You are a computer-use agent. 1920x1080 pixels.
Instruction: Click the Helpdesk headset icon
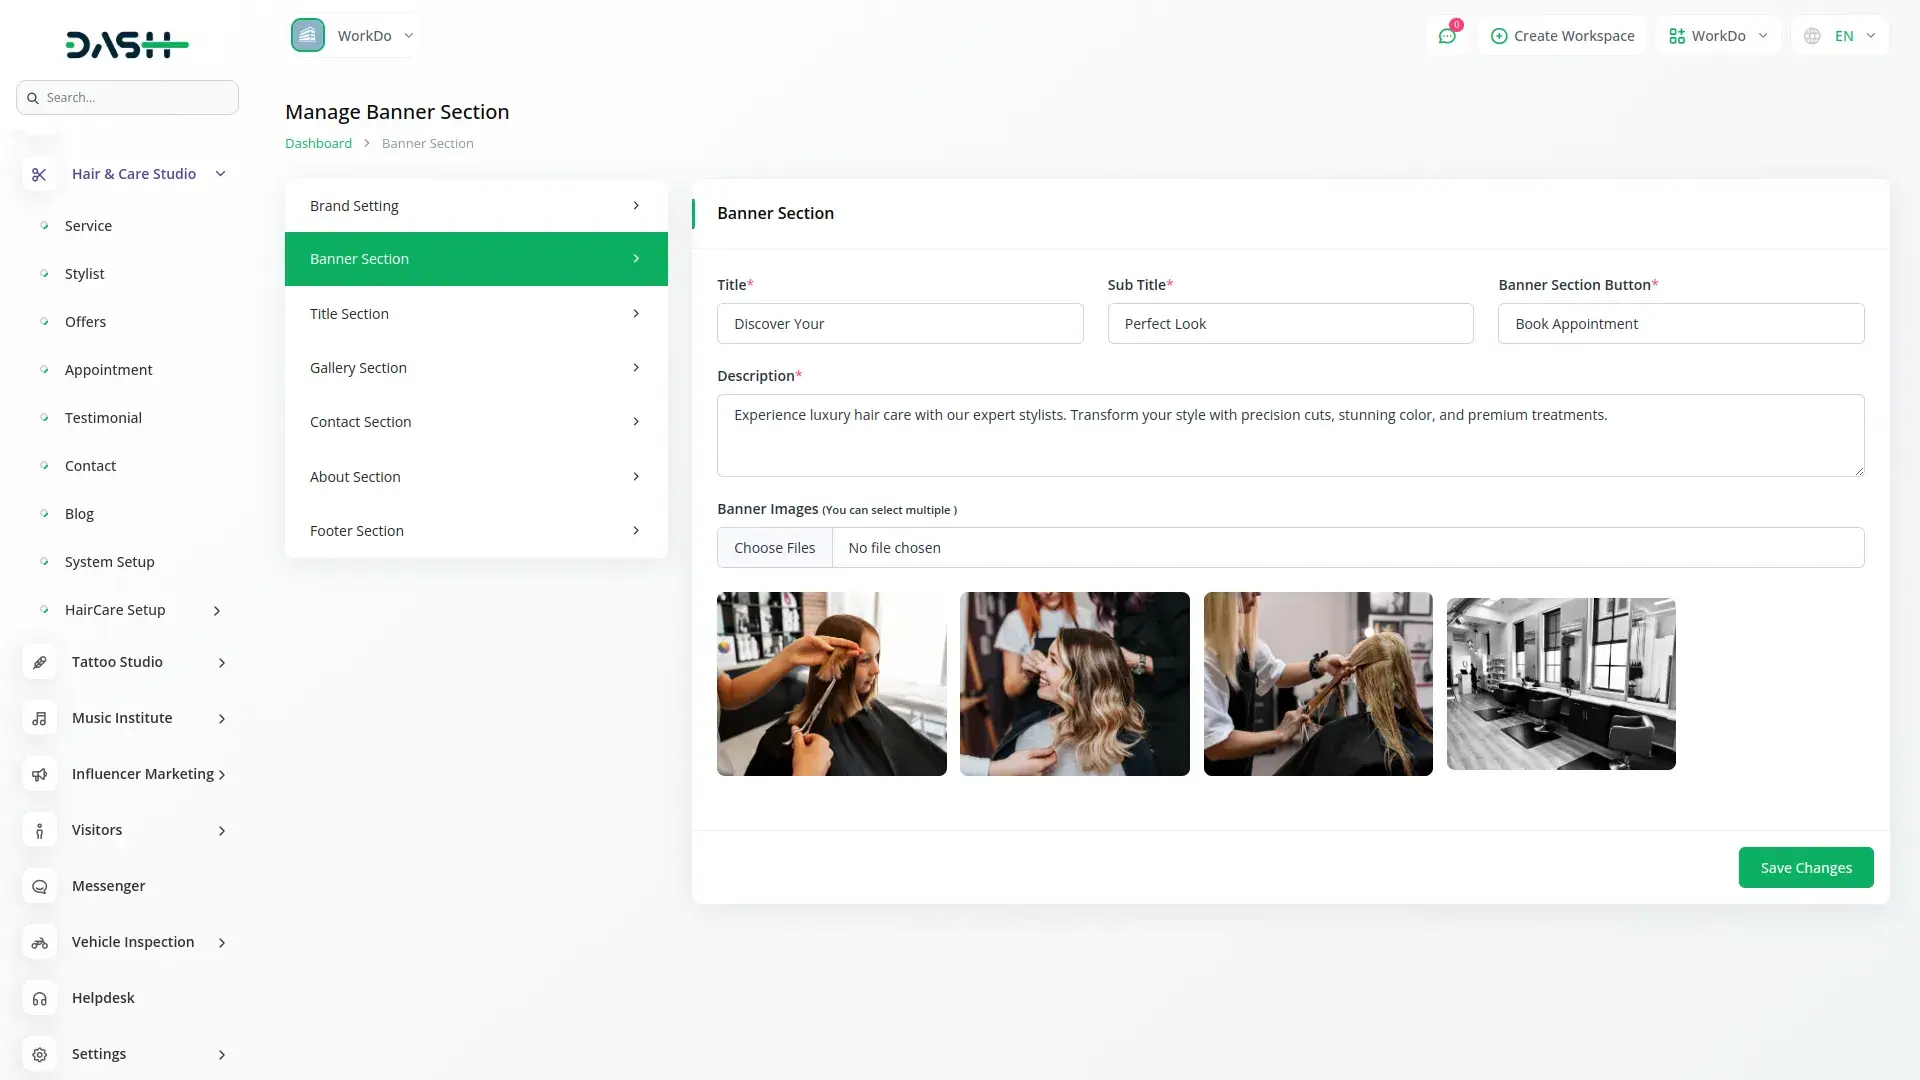(39, 998)
